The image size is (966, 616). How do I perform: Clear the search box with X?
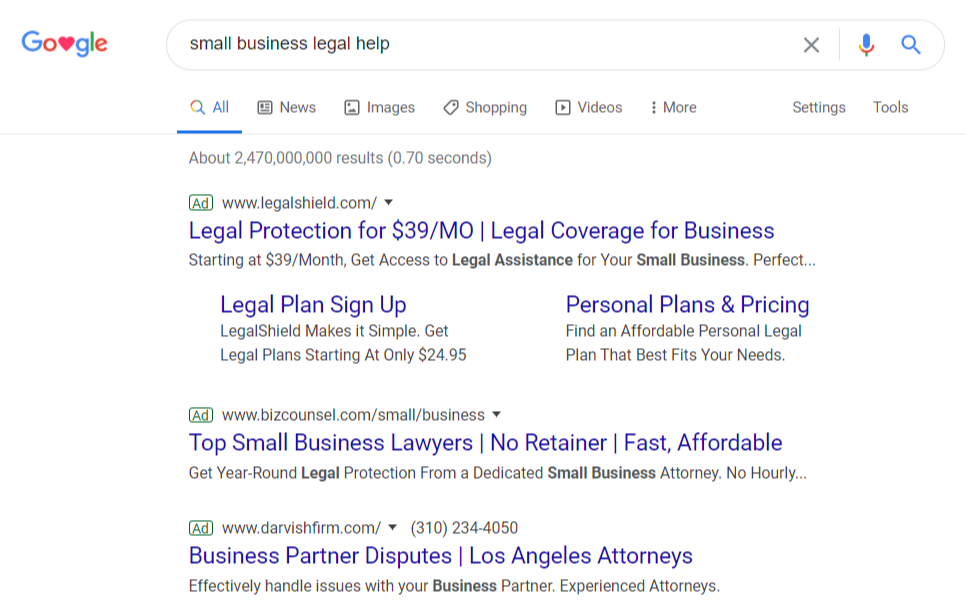click(x=811, y=45)
